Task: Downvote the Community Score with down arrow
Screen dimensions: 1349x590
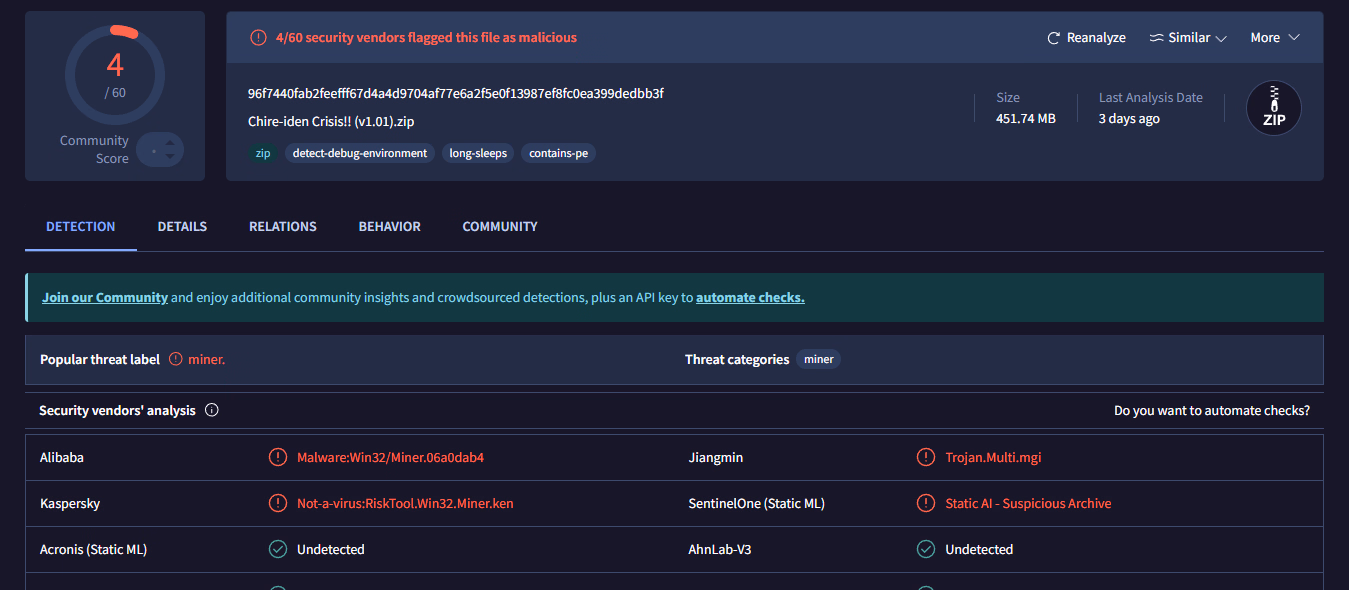Action: [170, 156]
